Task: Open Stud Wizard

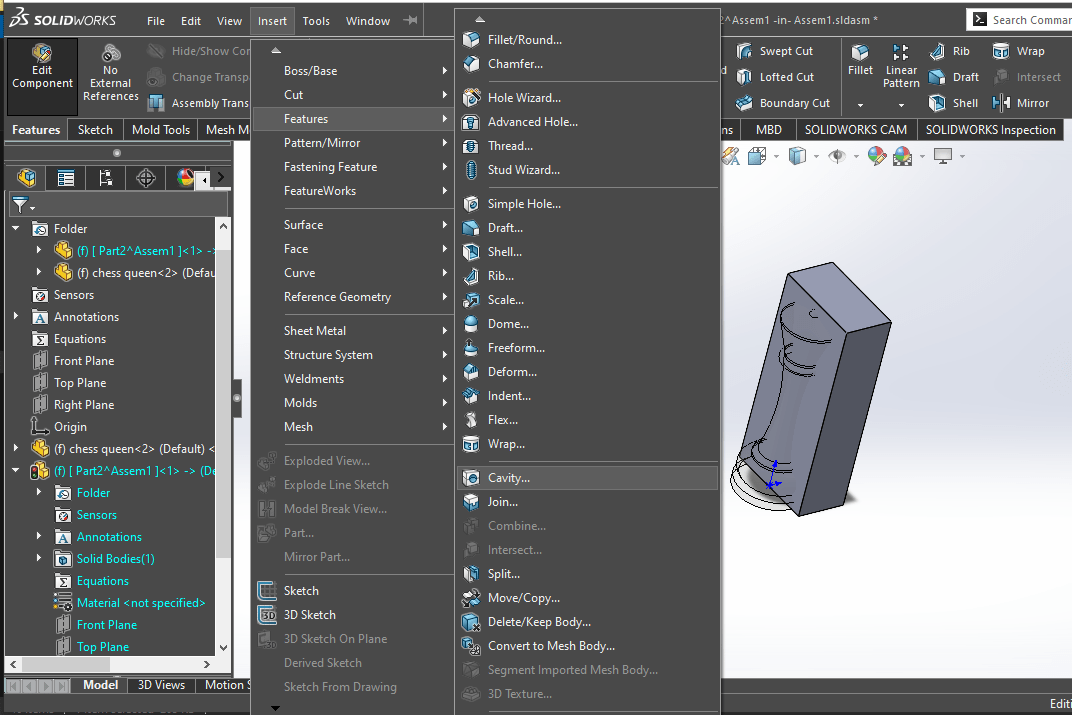Action: tap(587, 170)
